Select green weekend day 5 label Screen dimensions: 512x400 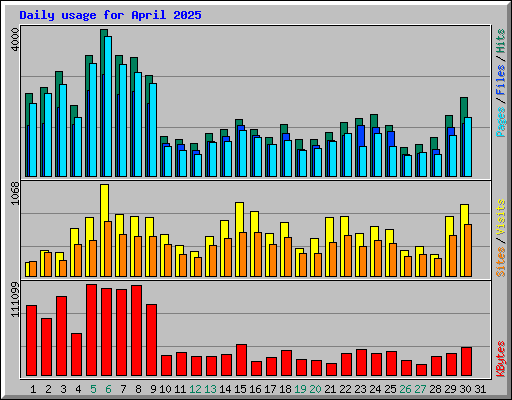(93, 389)
